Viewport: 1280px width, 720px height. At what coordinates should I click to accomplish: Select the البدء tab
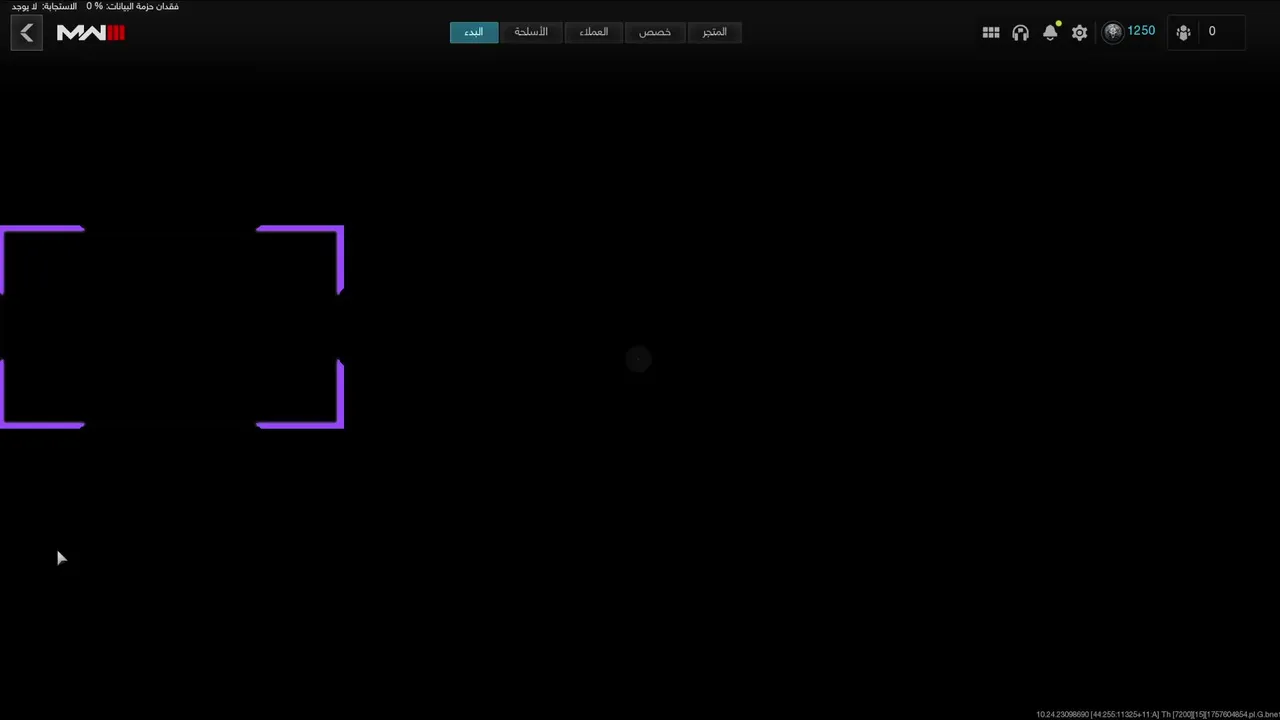474,32
